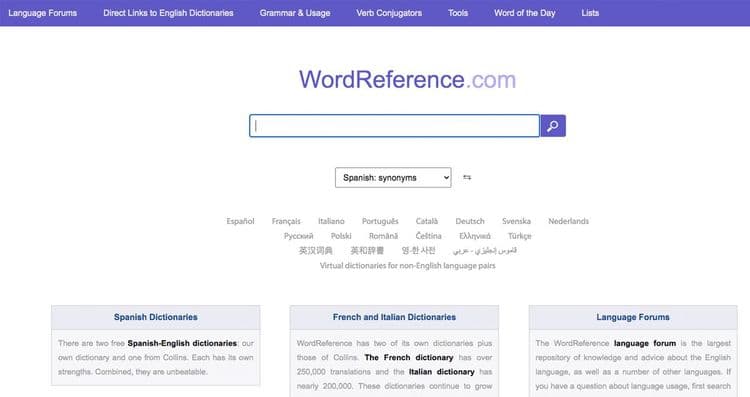
Task: Select the Korean 영-한 사전 link
Action: coord(419,251)
